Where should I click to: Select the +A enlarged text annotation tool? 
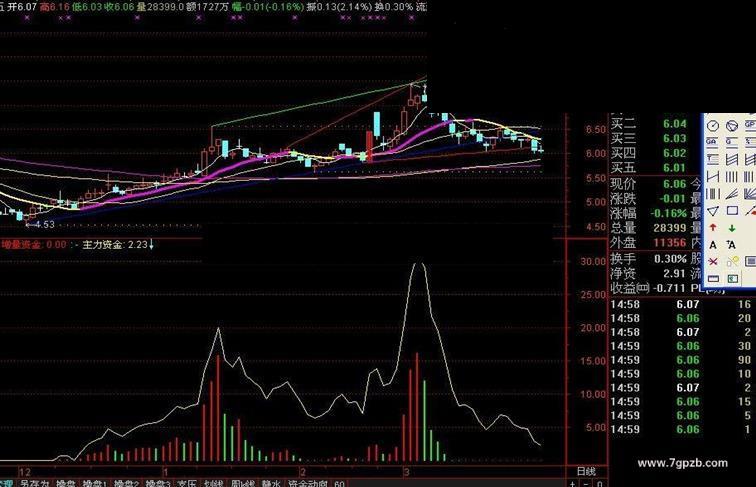[731, 245]
